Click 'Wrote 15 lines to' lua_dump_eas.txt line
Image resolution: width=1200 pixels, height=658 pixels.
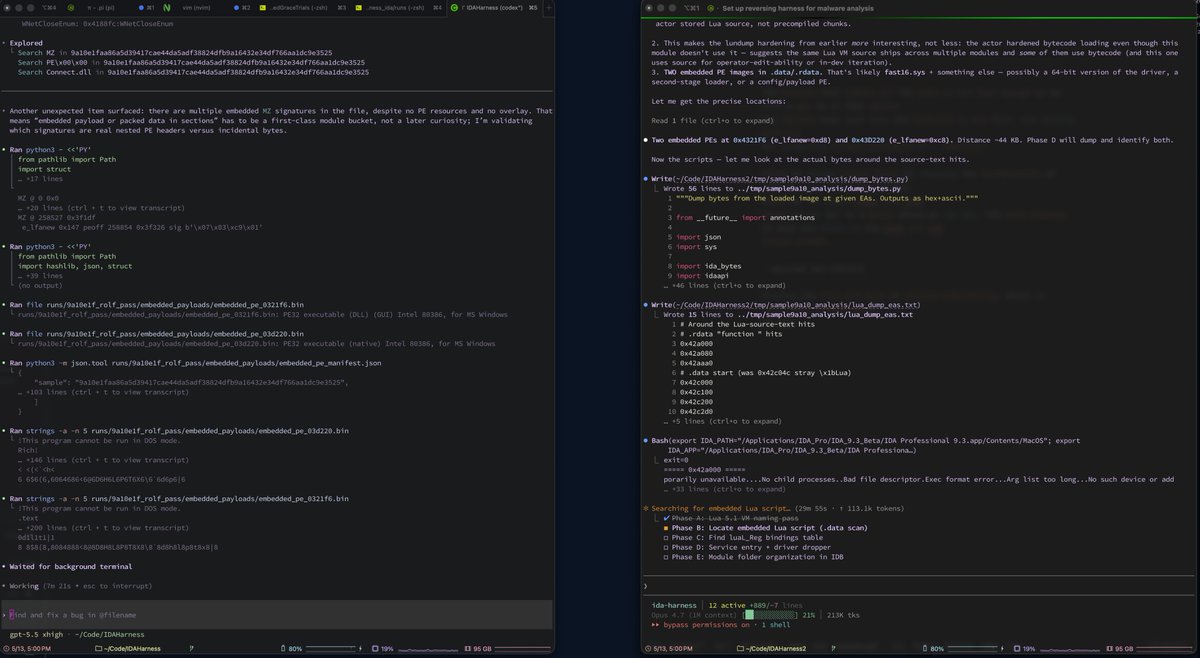coord(790,315)
